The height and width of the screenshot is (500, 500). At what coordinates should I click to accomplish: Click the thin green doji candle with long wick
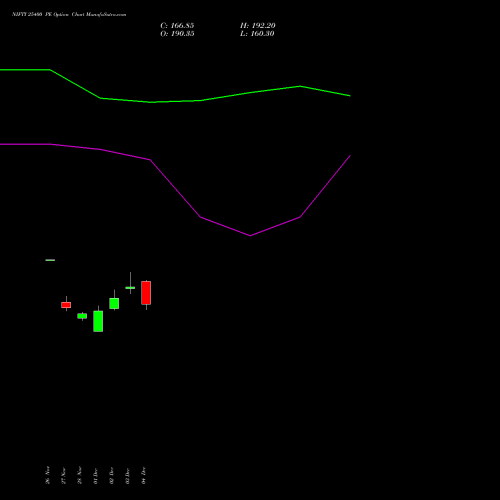tap(130, 287)
